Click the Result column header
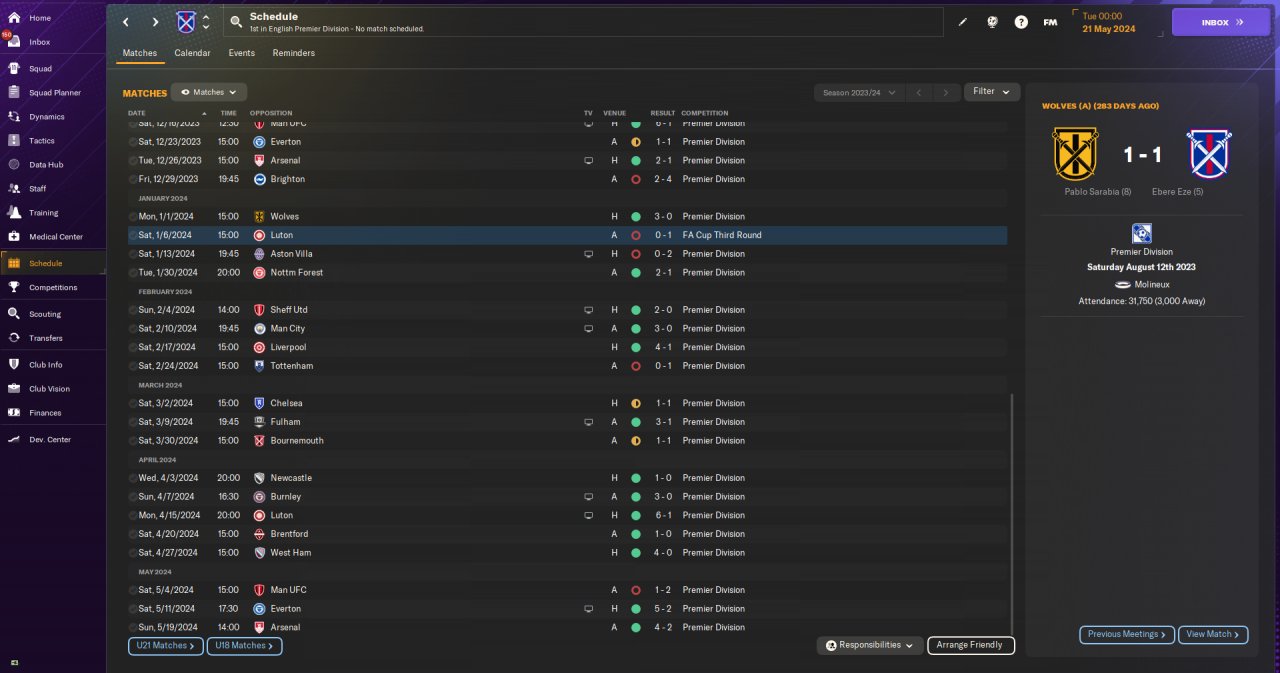 click(x=662, y=113)
